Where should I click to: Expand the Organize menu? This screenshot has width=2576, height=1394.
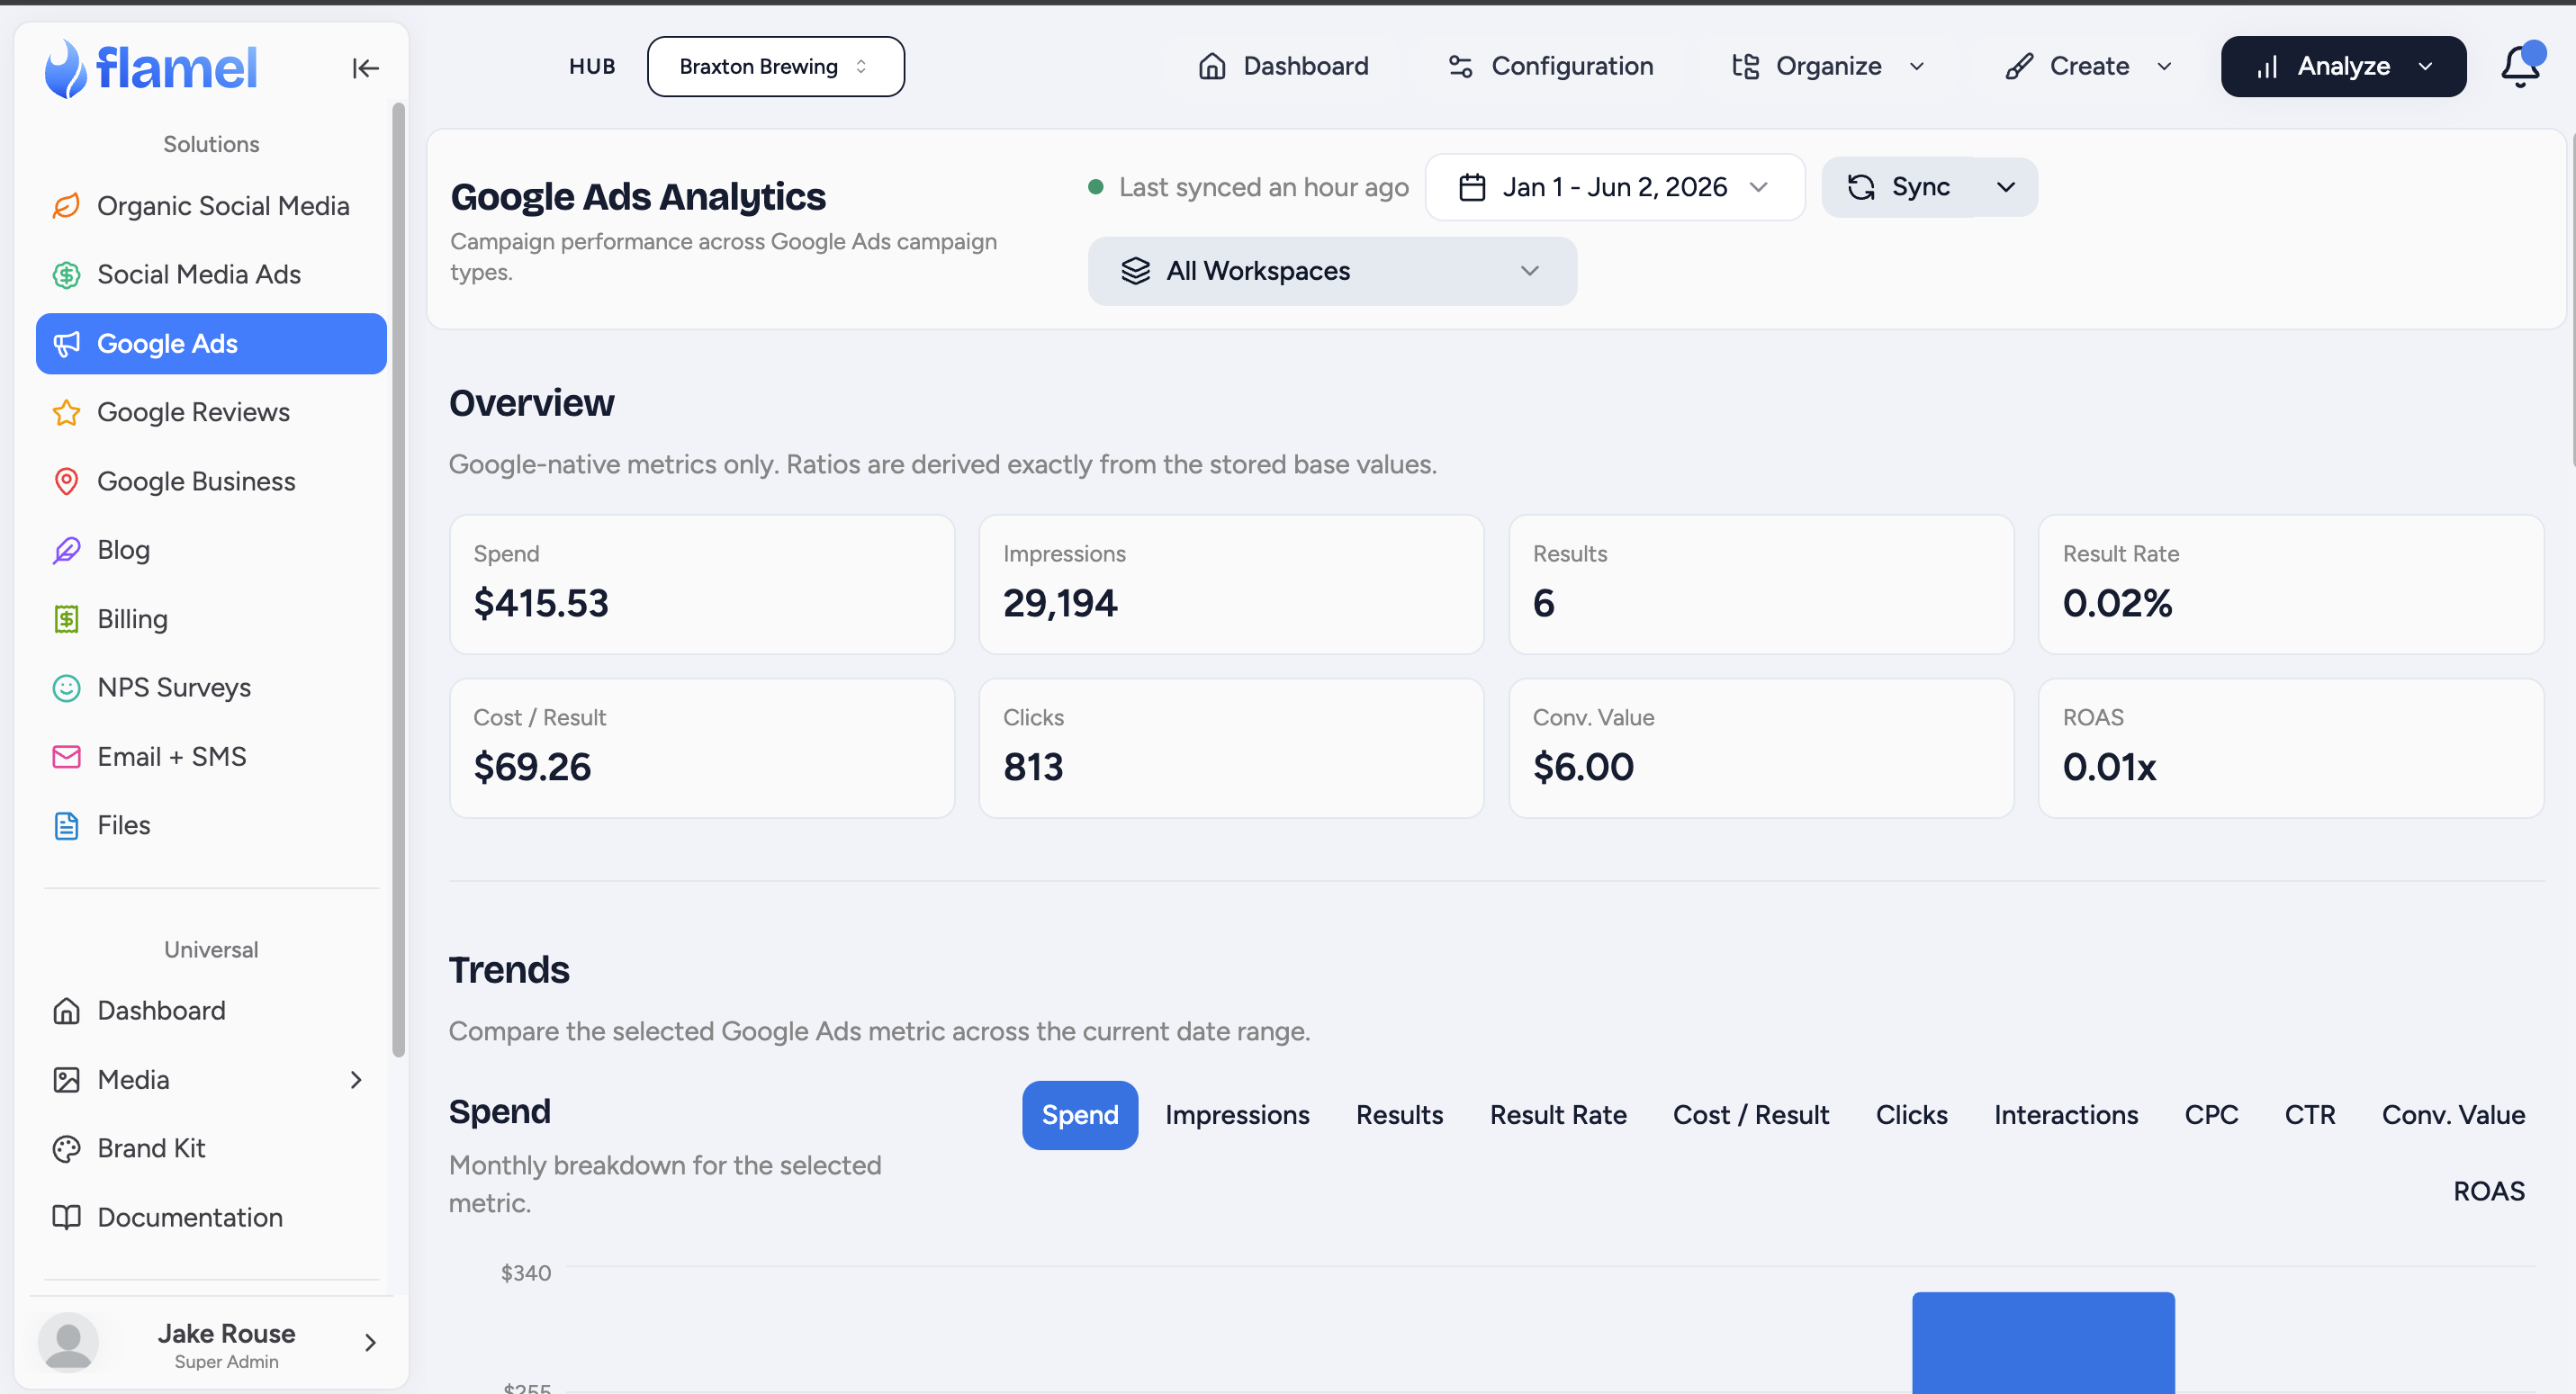click(1826, 66)
